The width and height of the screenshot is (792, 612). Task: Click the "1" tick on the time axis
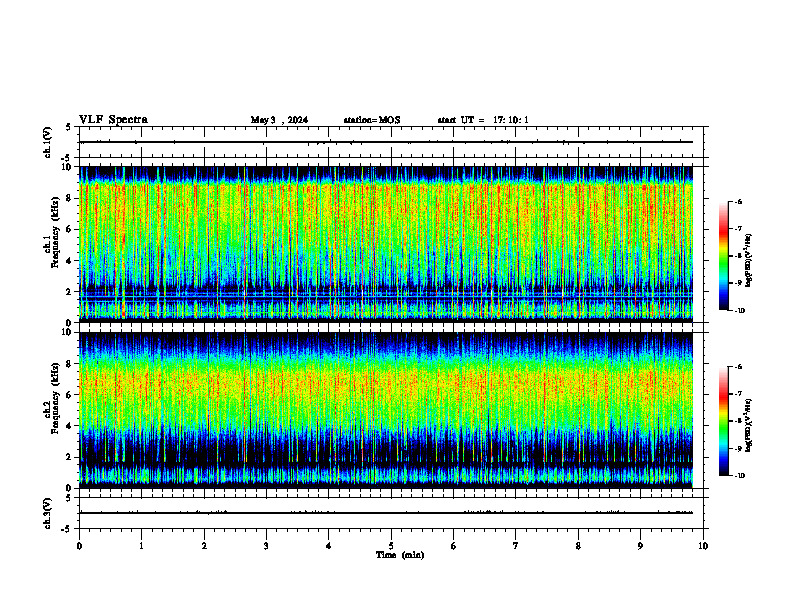(141, 546)
